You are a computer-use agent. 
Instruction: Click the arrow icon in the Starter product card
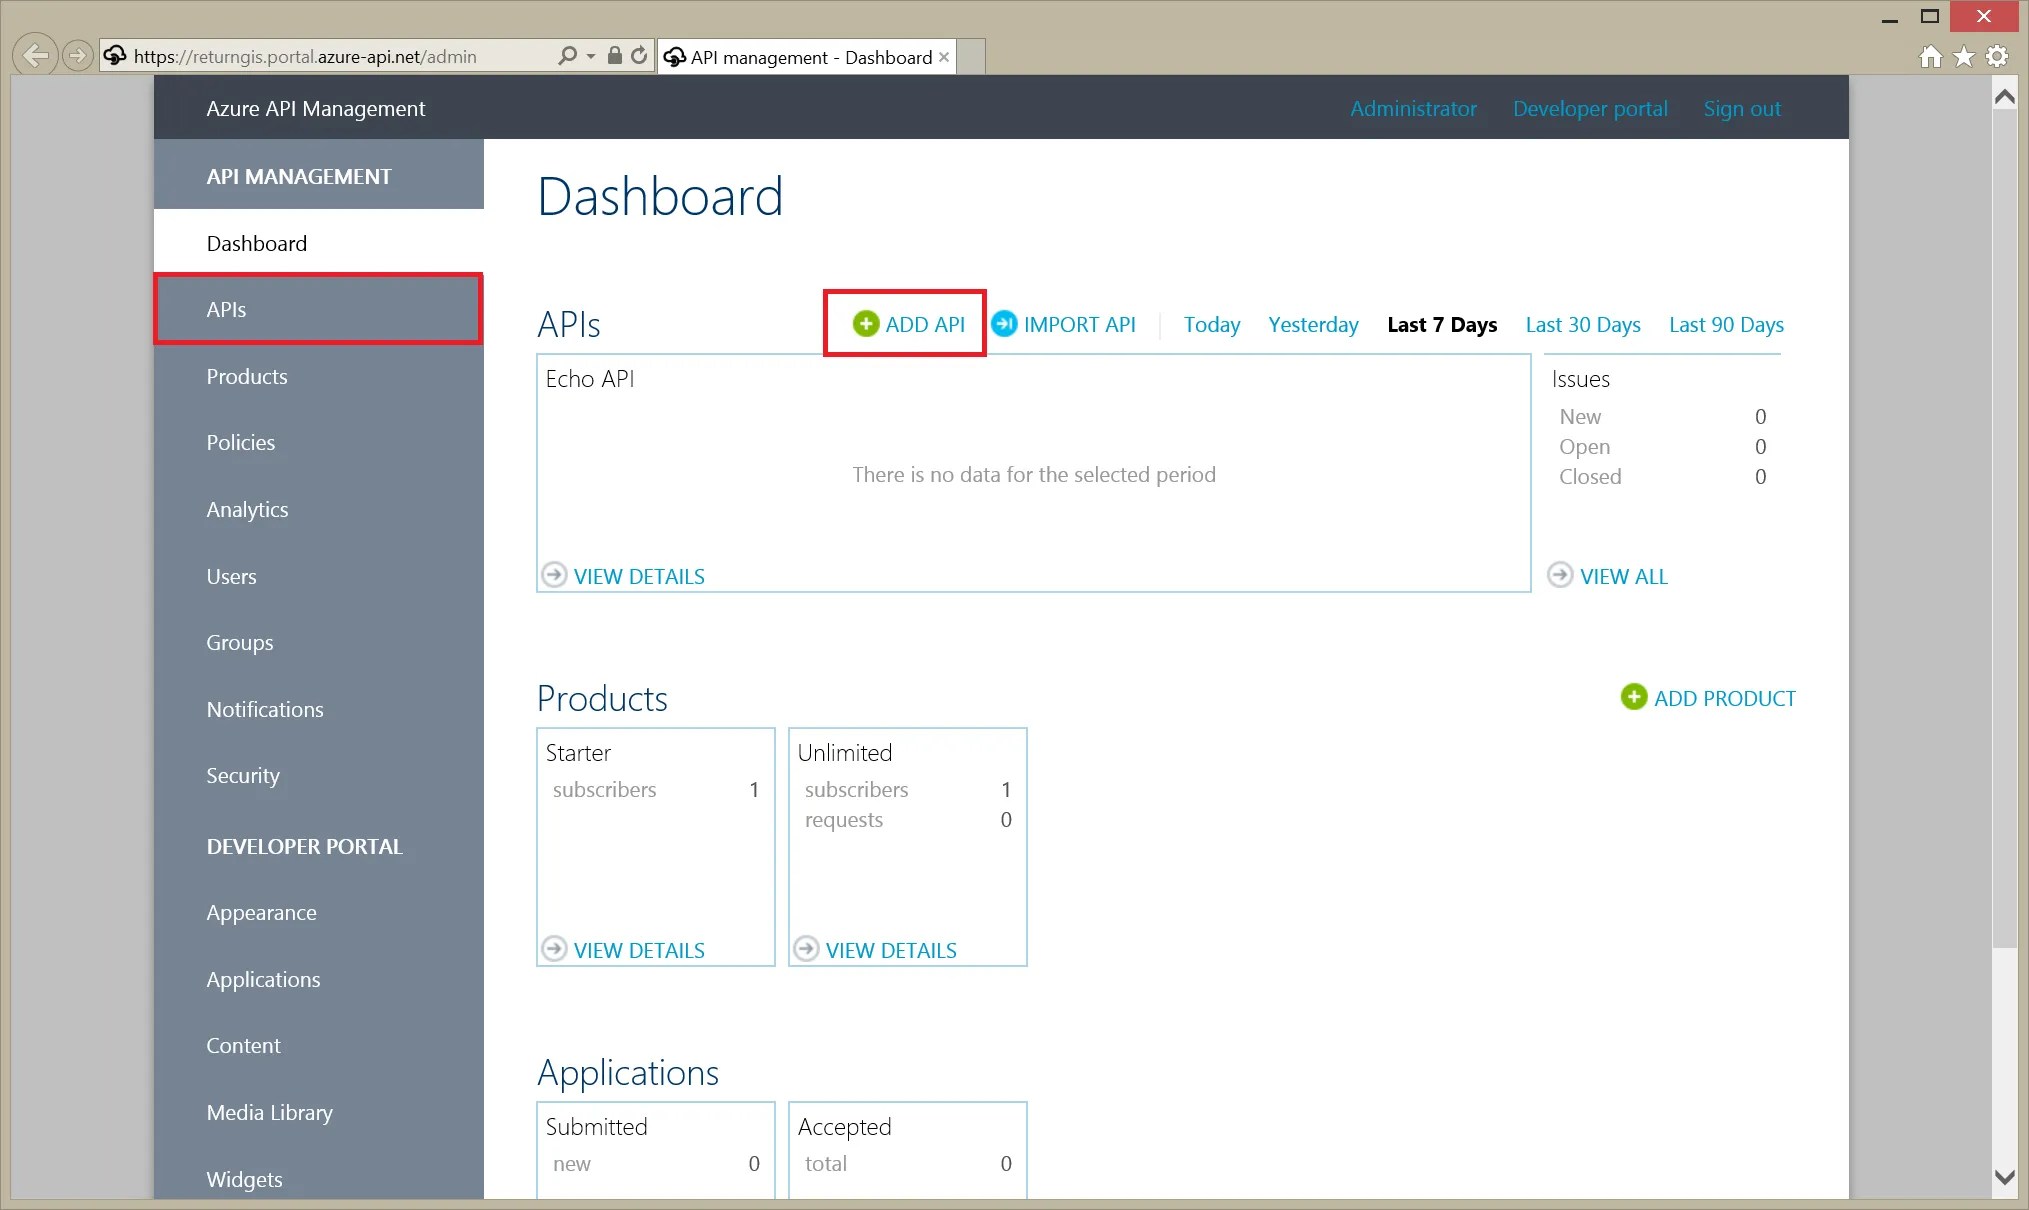tap(554, 949)
